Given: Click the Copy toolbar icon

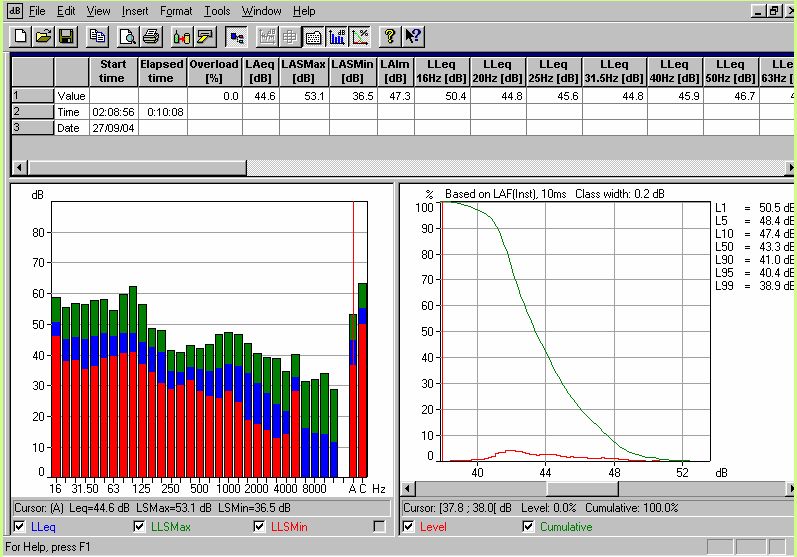Looking at the screenshot, I should (98, 37).
